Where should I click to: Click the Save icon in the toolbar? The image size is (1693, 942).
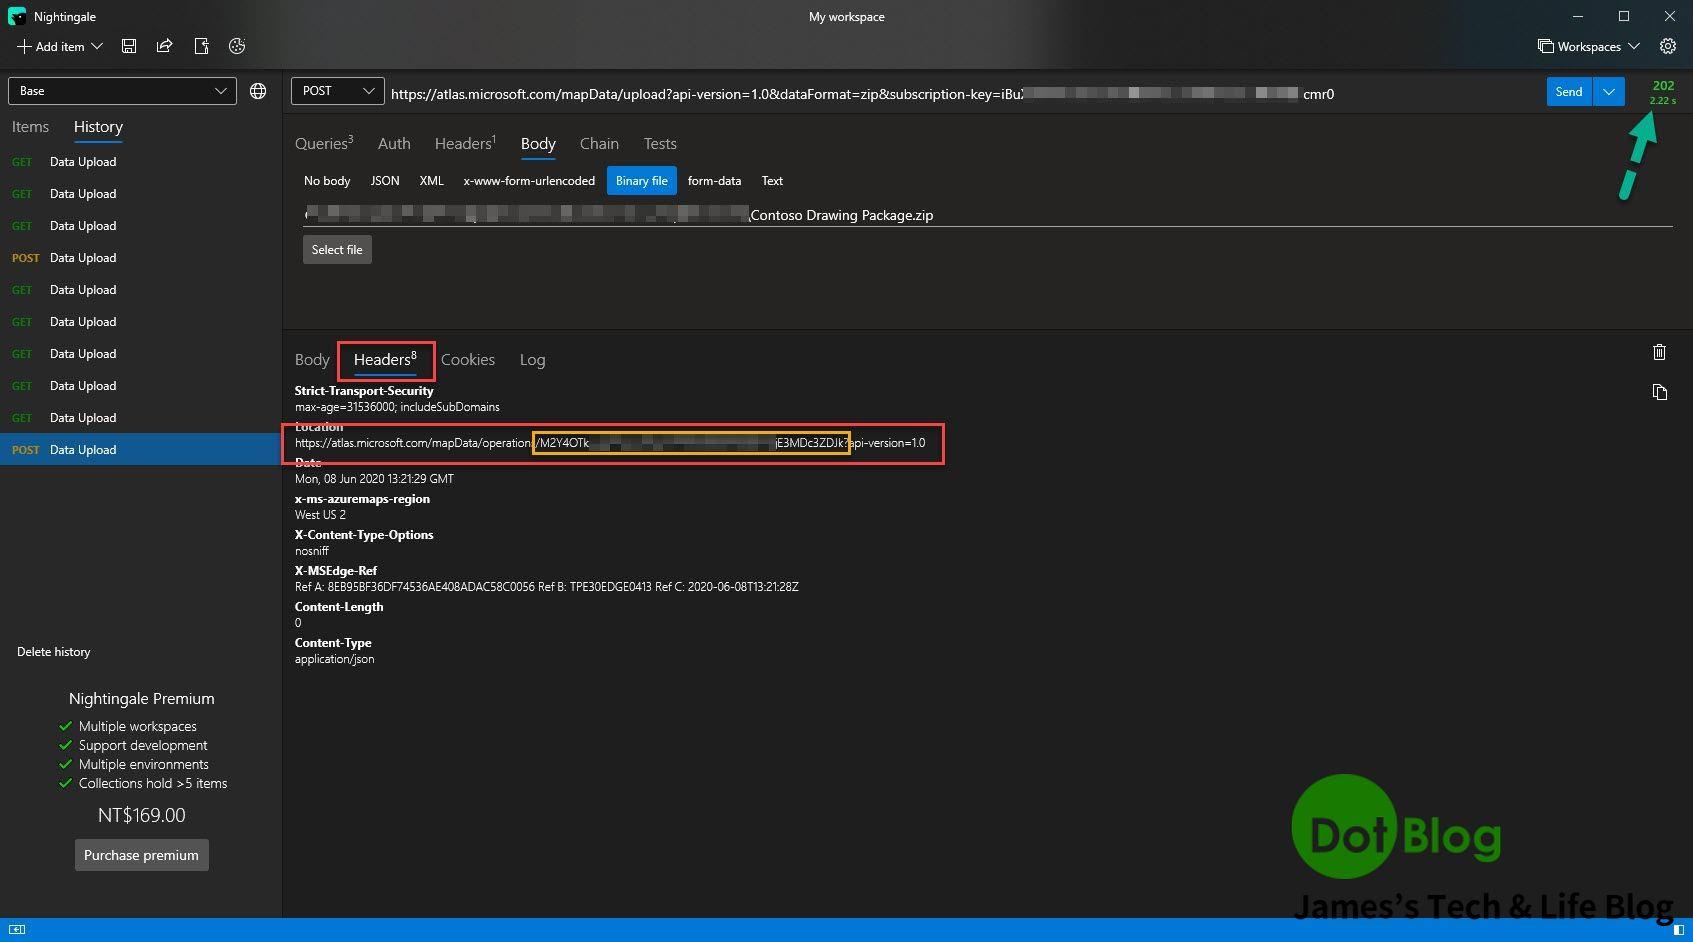[129, 46]
